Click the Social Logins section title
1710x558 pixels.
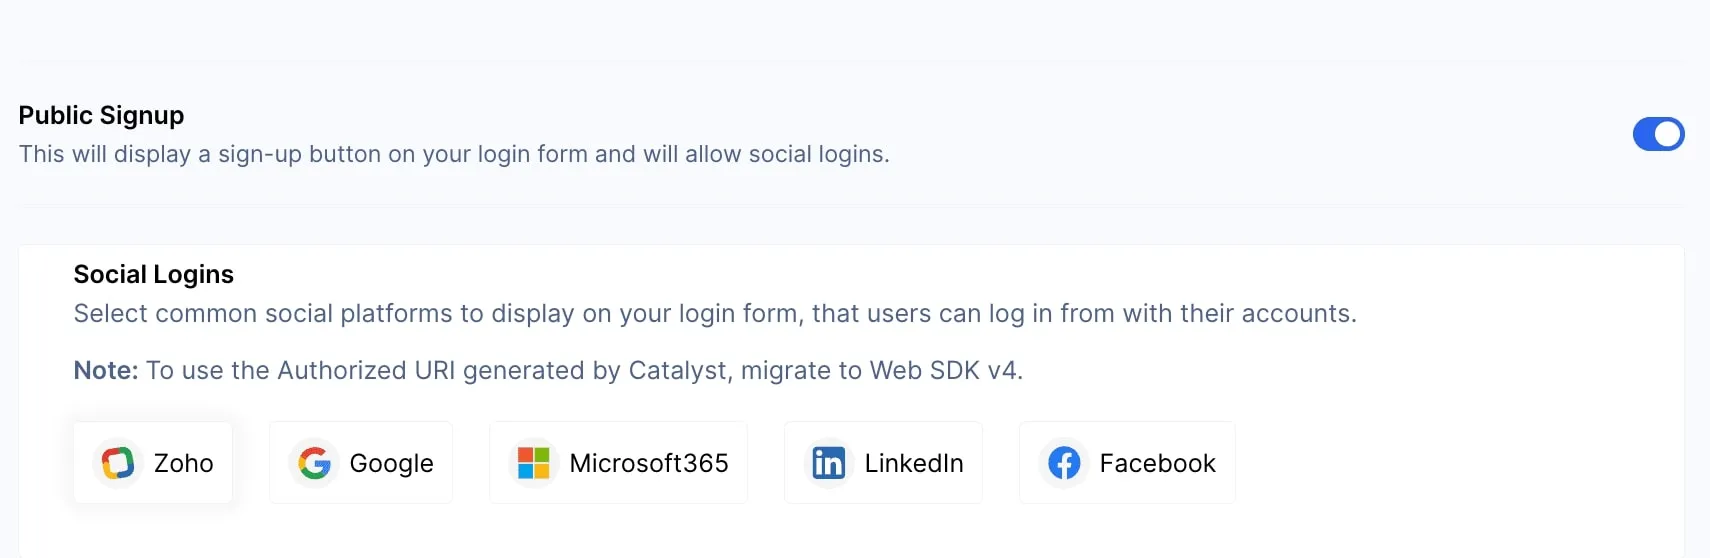(154, 275)
